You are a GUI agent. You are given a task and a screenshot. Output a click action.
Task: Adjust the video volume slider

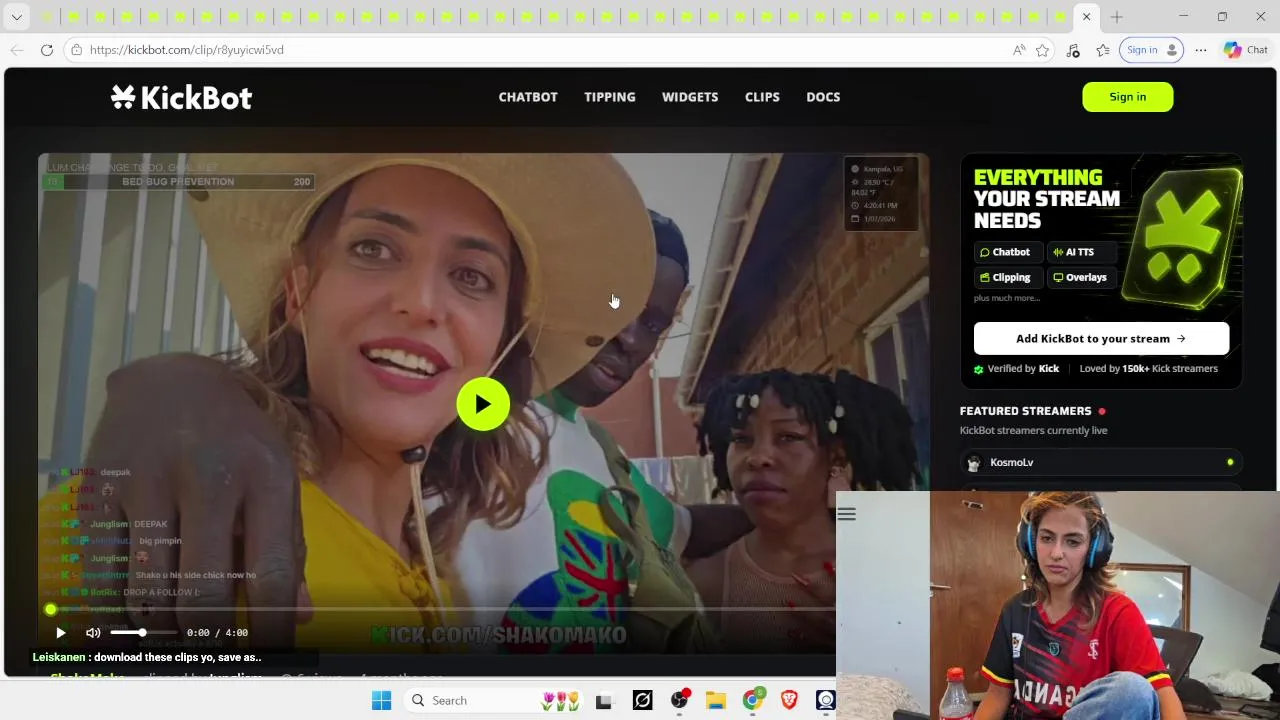point(142,633)
